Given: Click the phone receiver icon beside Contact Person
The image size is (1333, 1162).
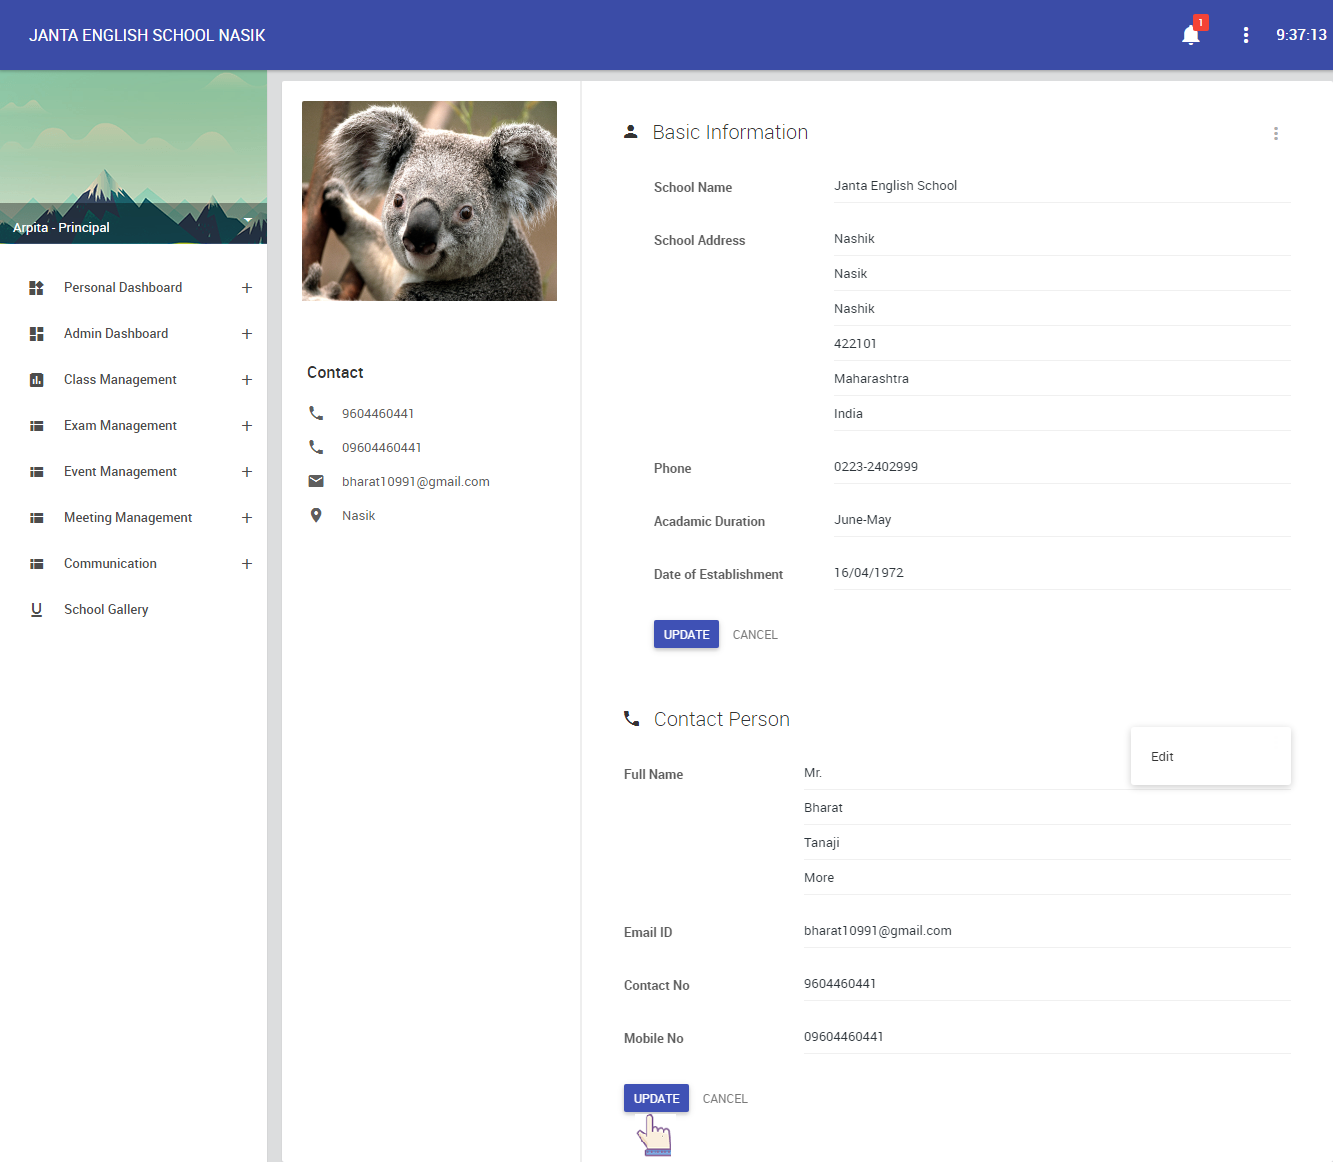Looking at the screenshot, I should click(x=630, y=718).
